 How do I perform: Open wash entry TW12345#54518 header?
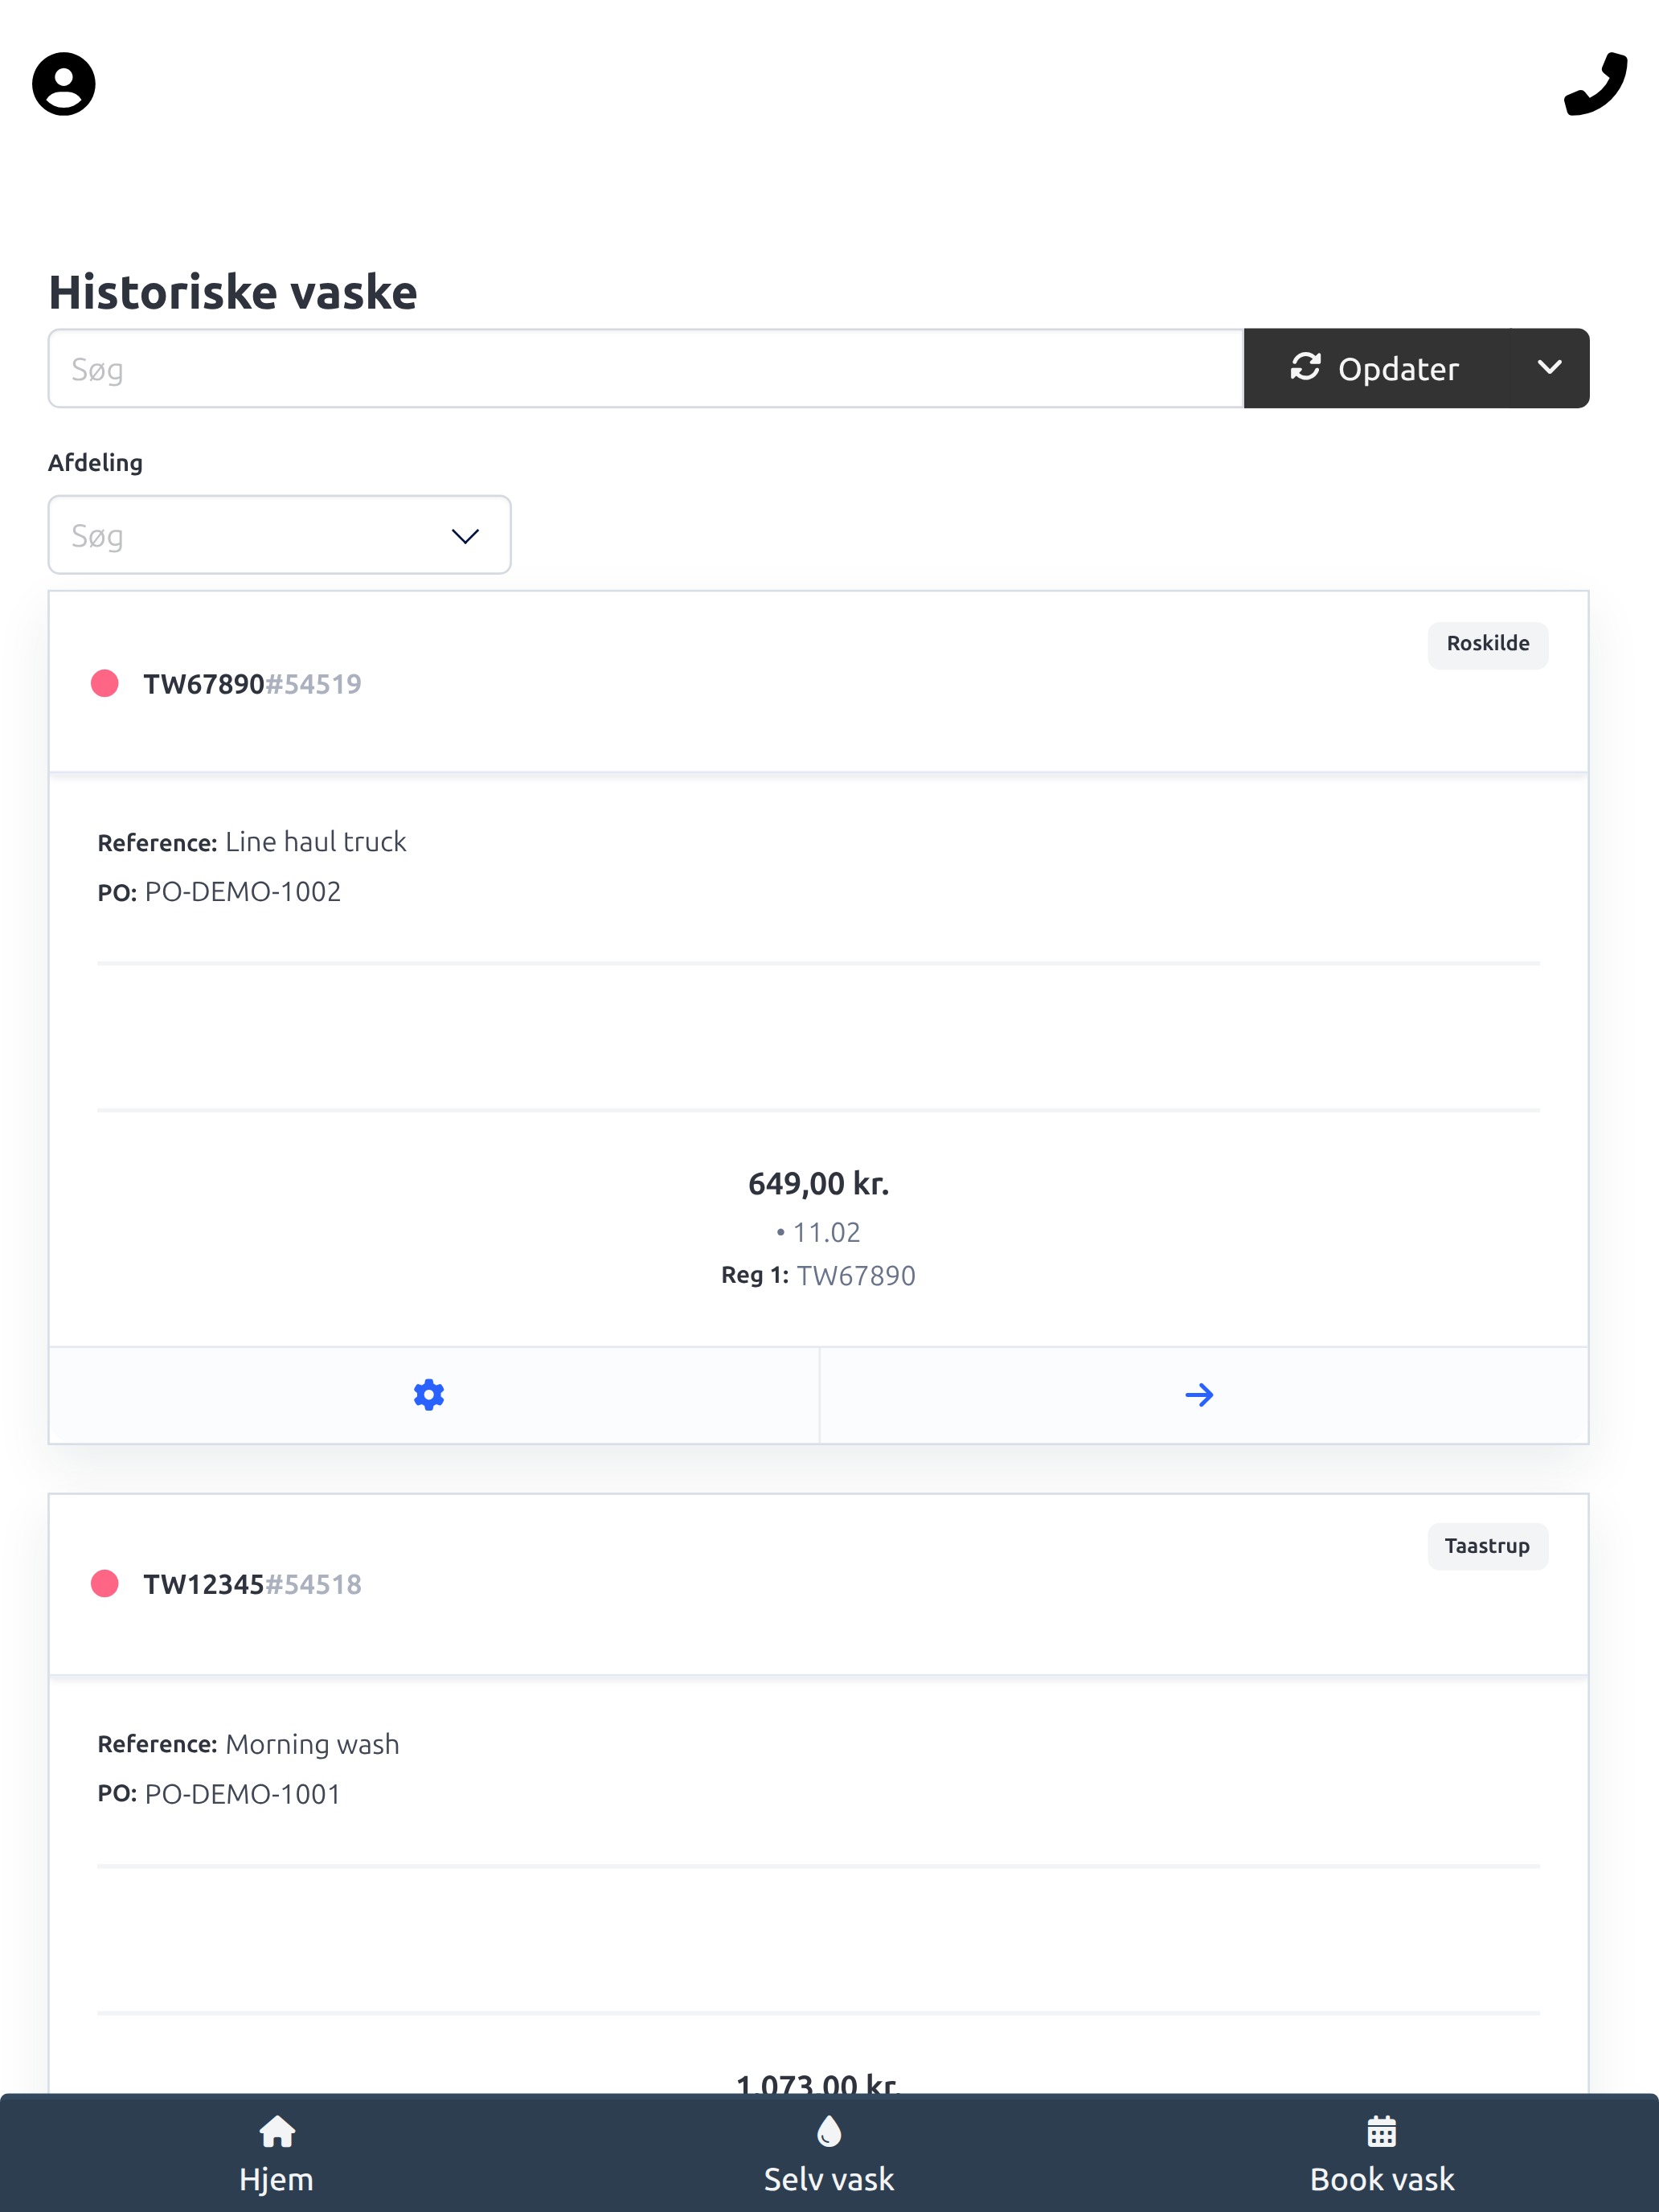tap(818, 1584)
